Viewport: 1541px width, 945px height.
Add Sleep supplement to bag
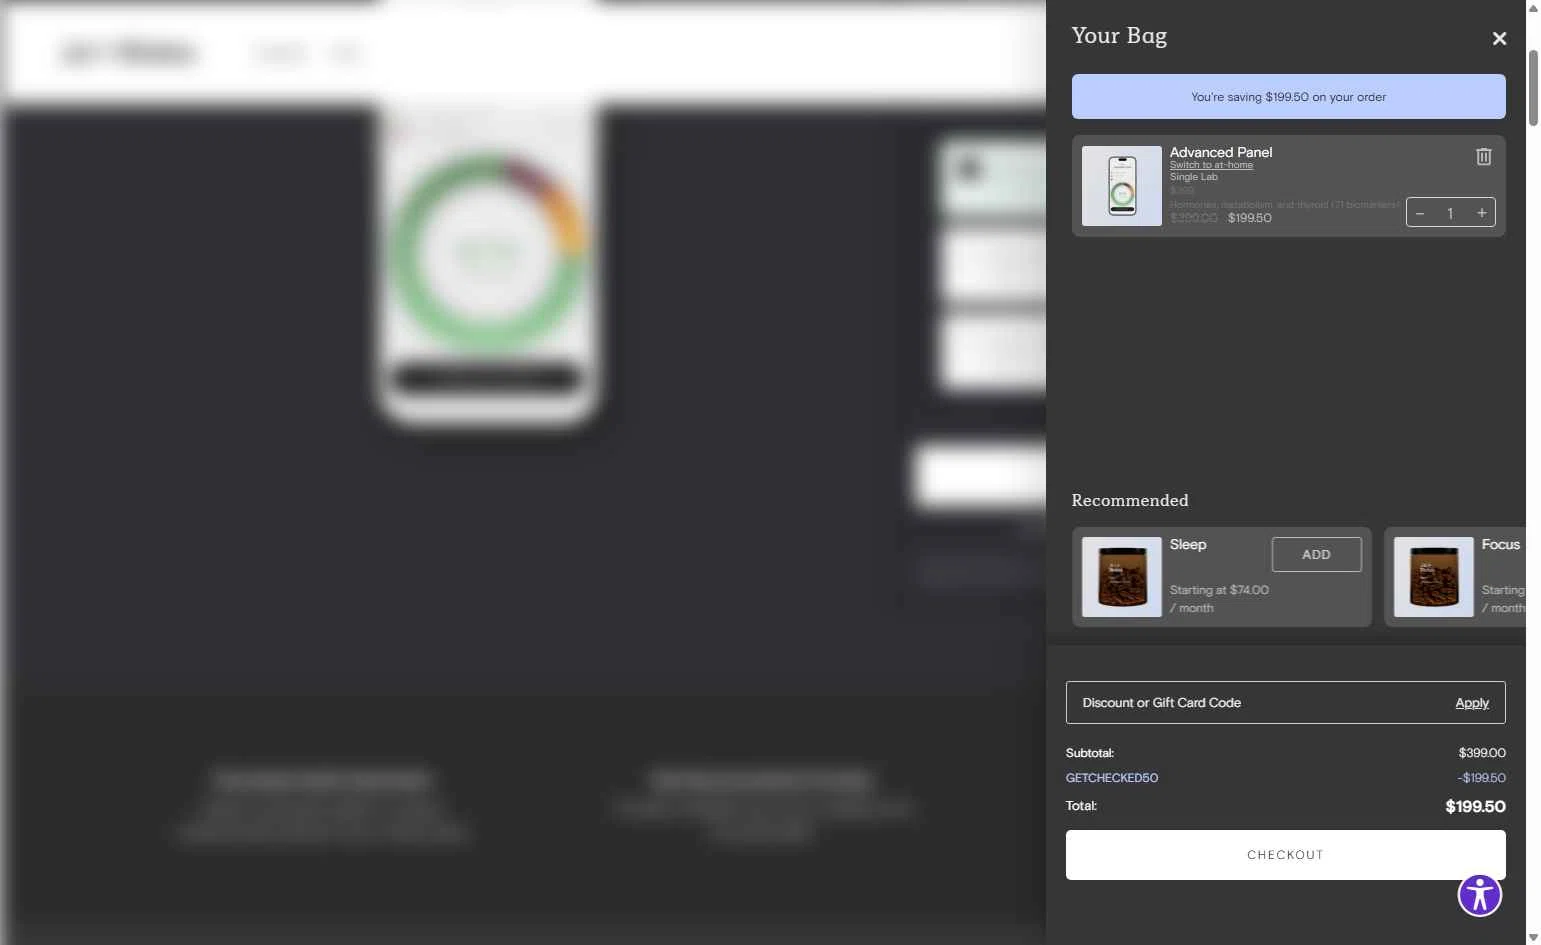1316,554
